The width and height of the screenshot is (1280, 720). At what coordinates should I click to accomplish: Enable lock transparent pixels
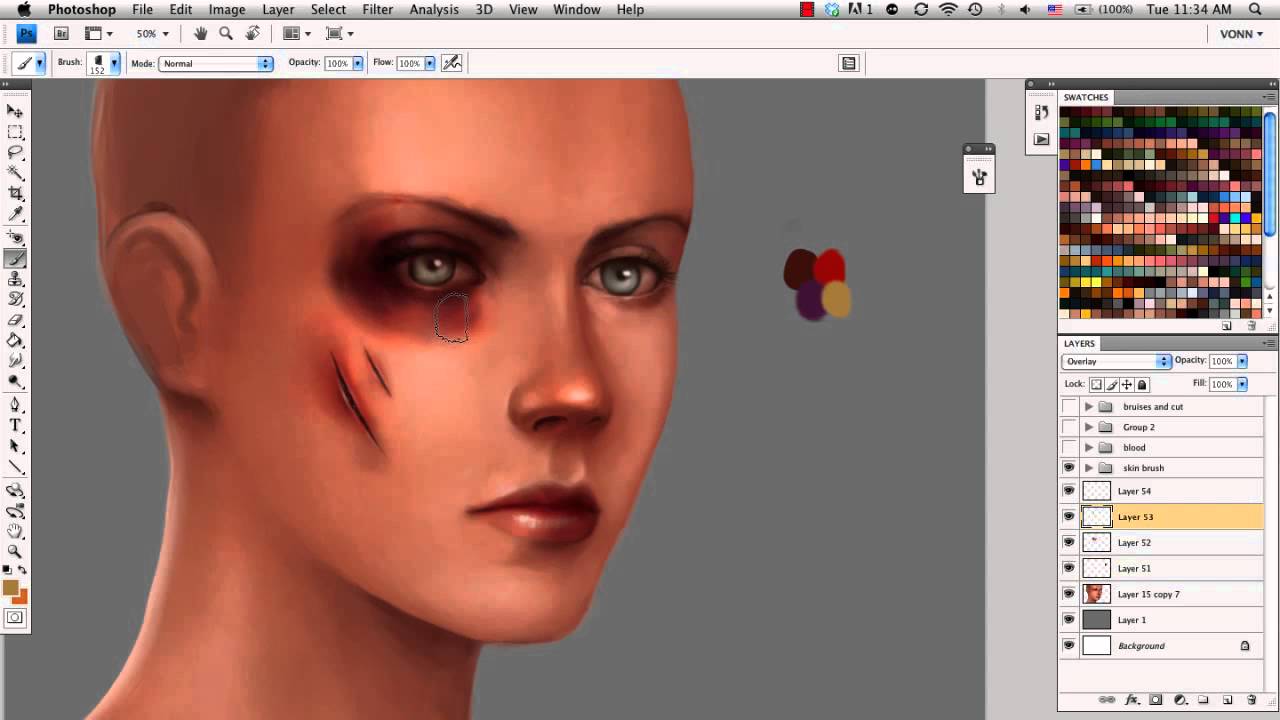point(1096,384)
